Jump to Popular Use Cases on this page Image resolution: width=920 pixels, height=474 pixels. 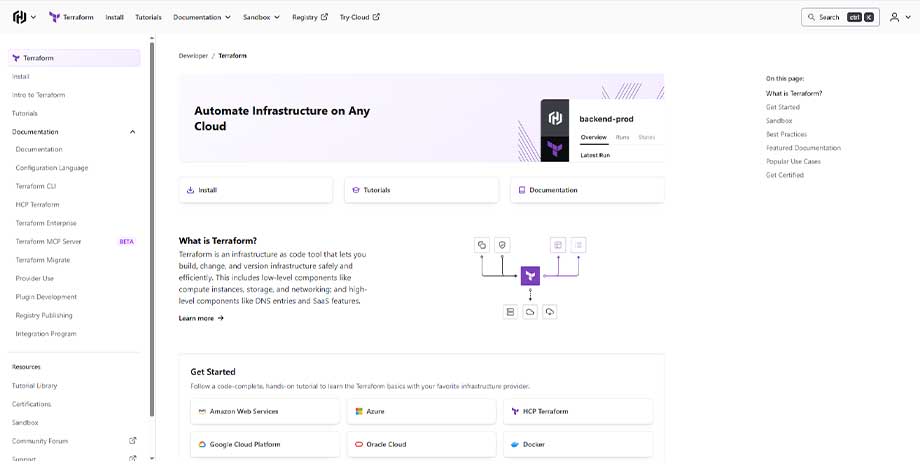[793, 161]
